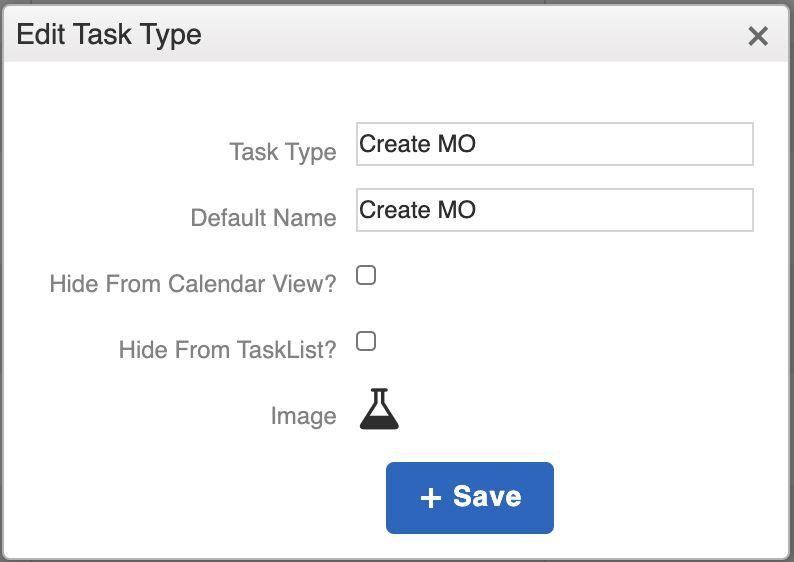Click the "Hide From Calendar View?" label
794x562 pixels.
click(x=192, y=284)
